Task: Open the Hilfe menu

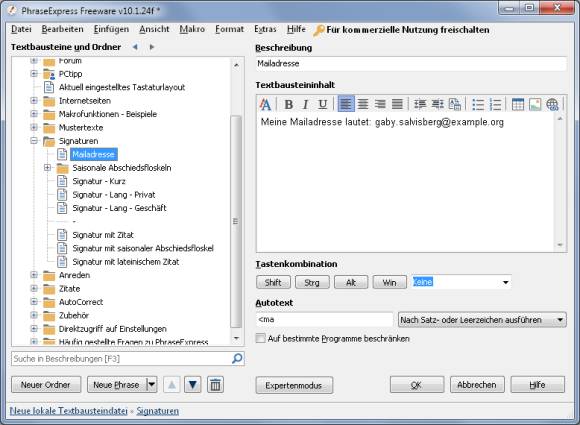Action: click(296, 29)
